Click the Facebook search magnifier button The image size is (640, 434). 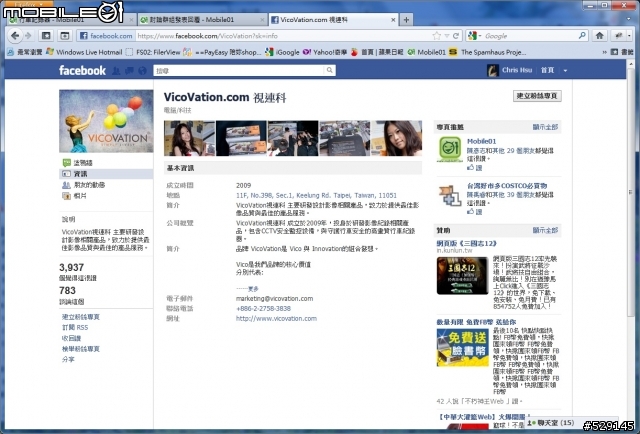pos(329,71)
